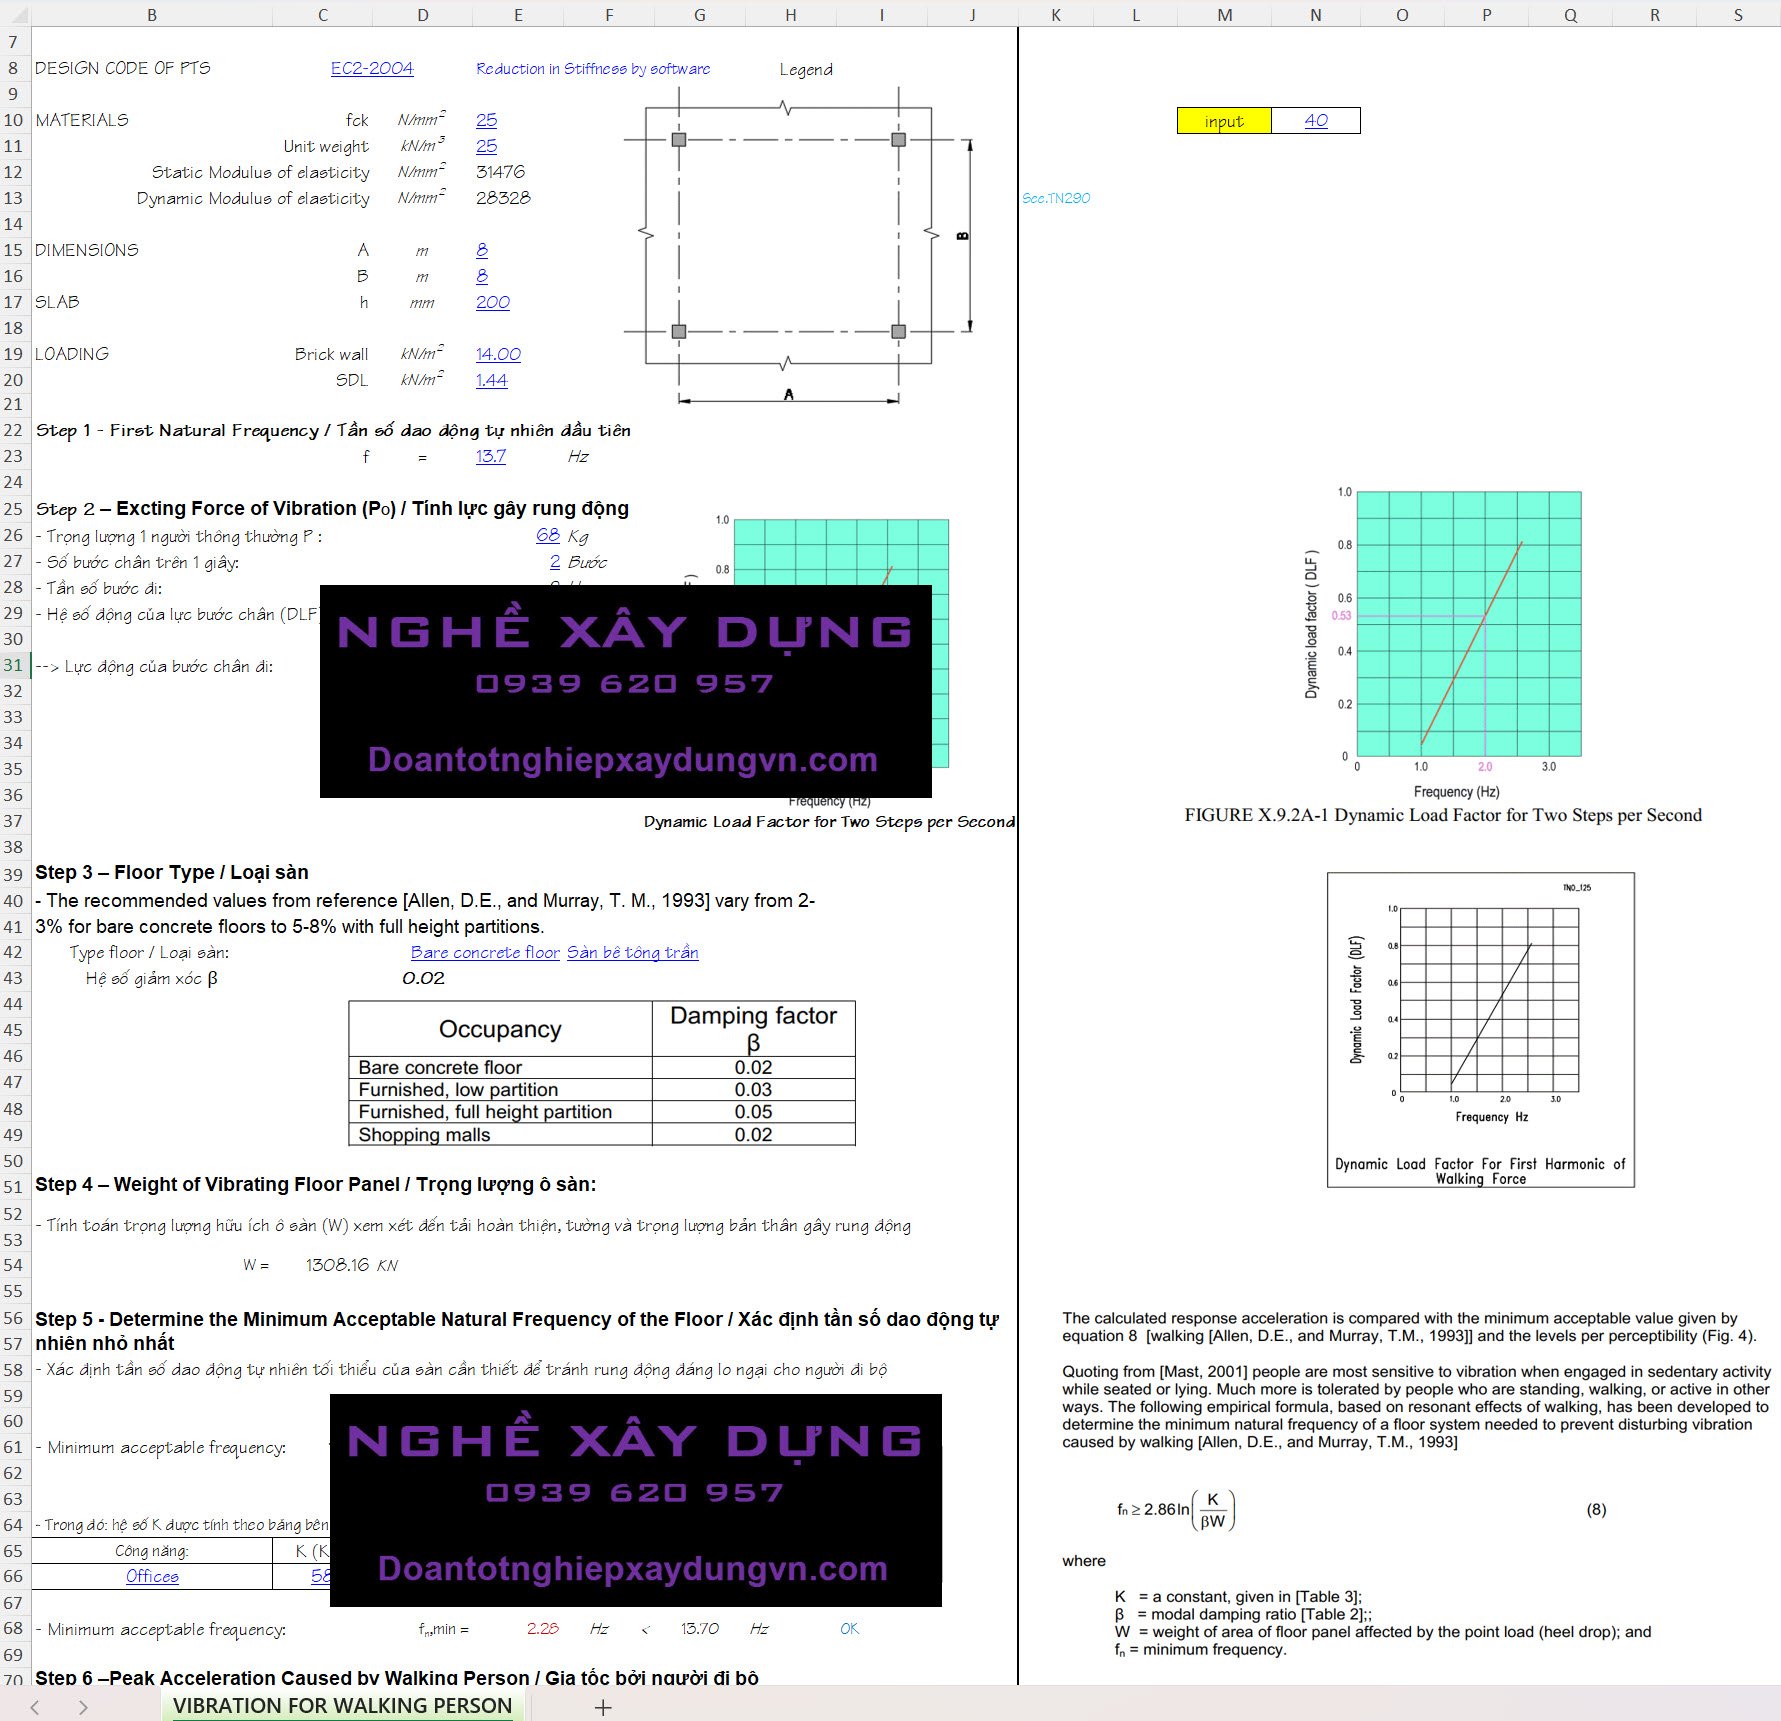Select the fck value 25 cell
Image resolution: width=1781 pixels, height=1721 pixels.
tap(486, 120)
